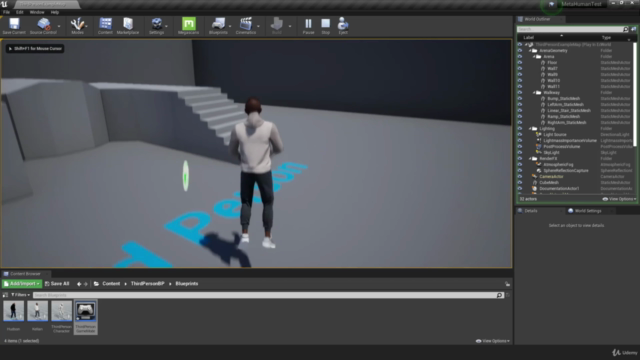Screen dimensions: 640x360
Task: Click the icon right of the World Outliner search
Action: pyautogui.click(x=633, y=29)
